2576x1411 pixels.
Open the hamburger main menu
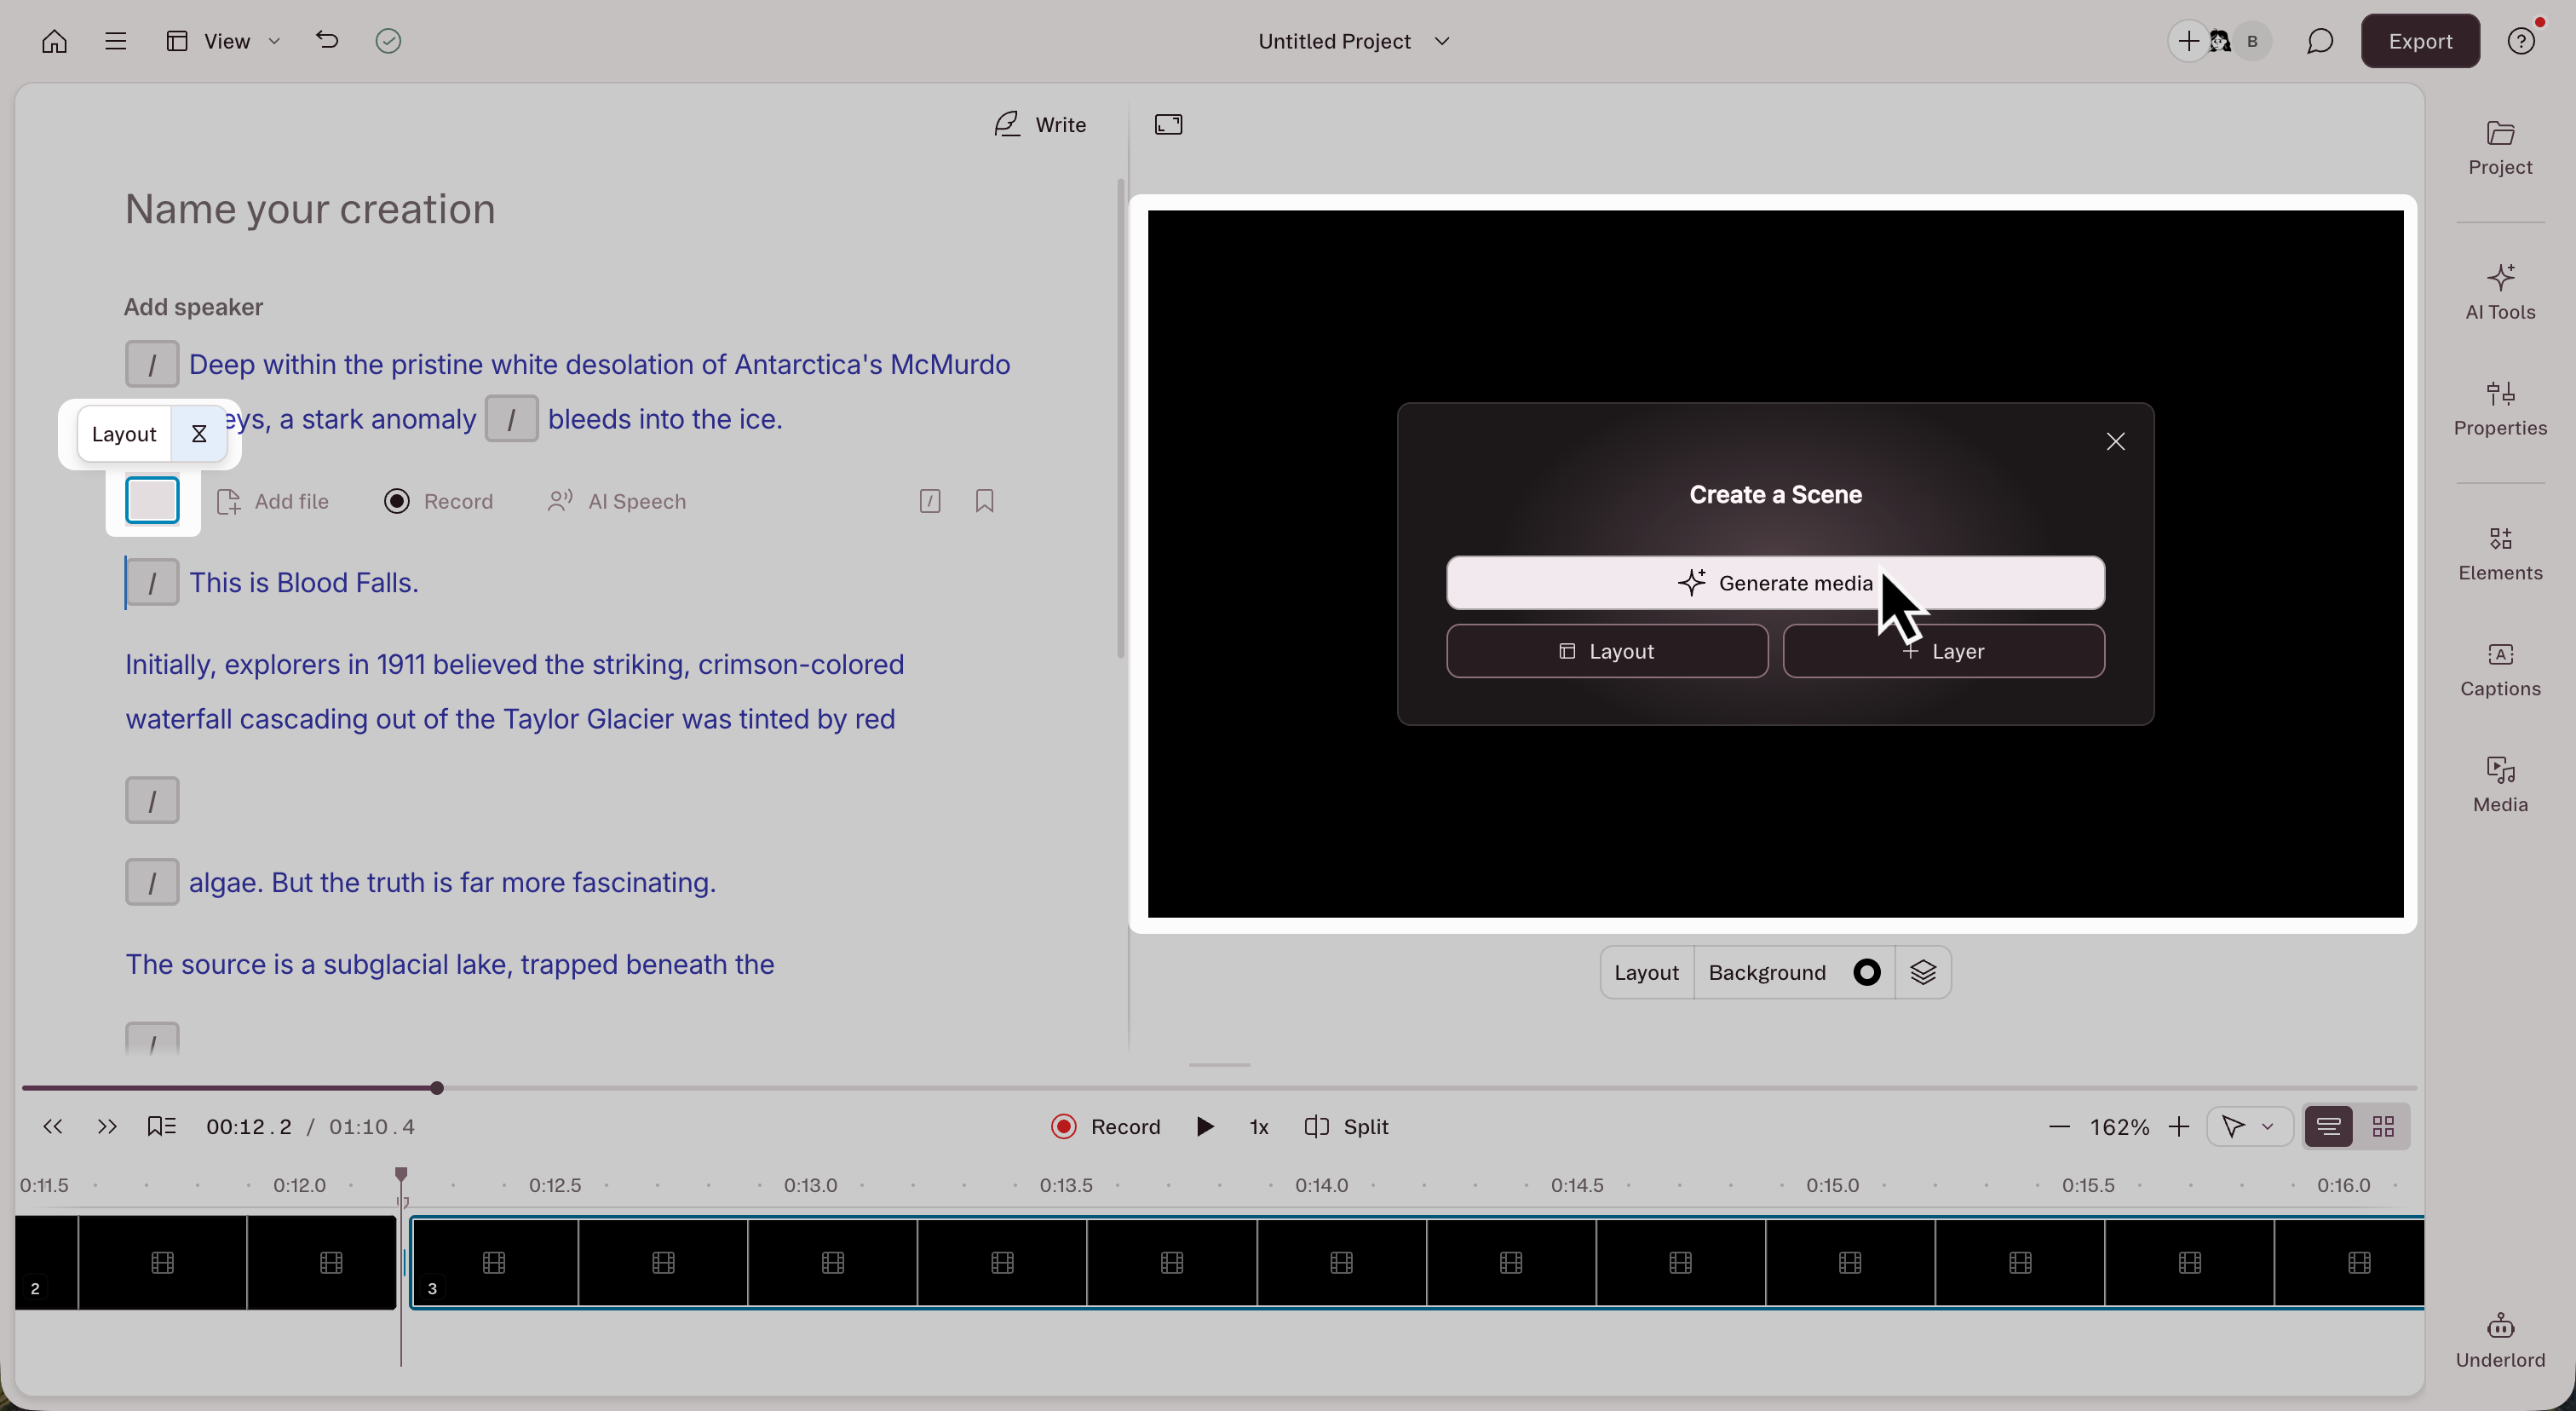(115, 41)
